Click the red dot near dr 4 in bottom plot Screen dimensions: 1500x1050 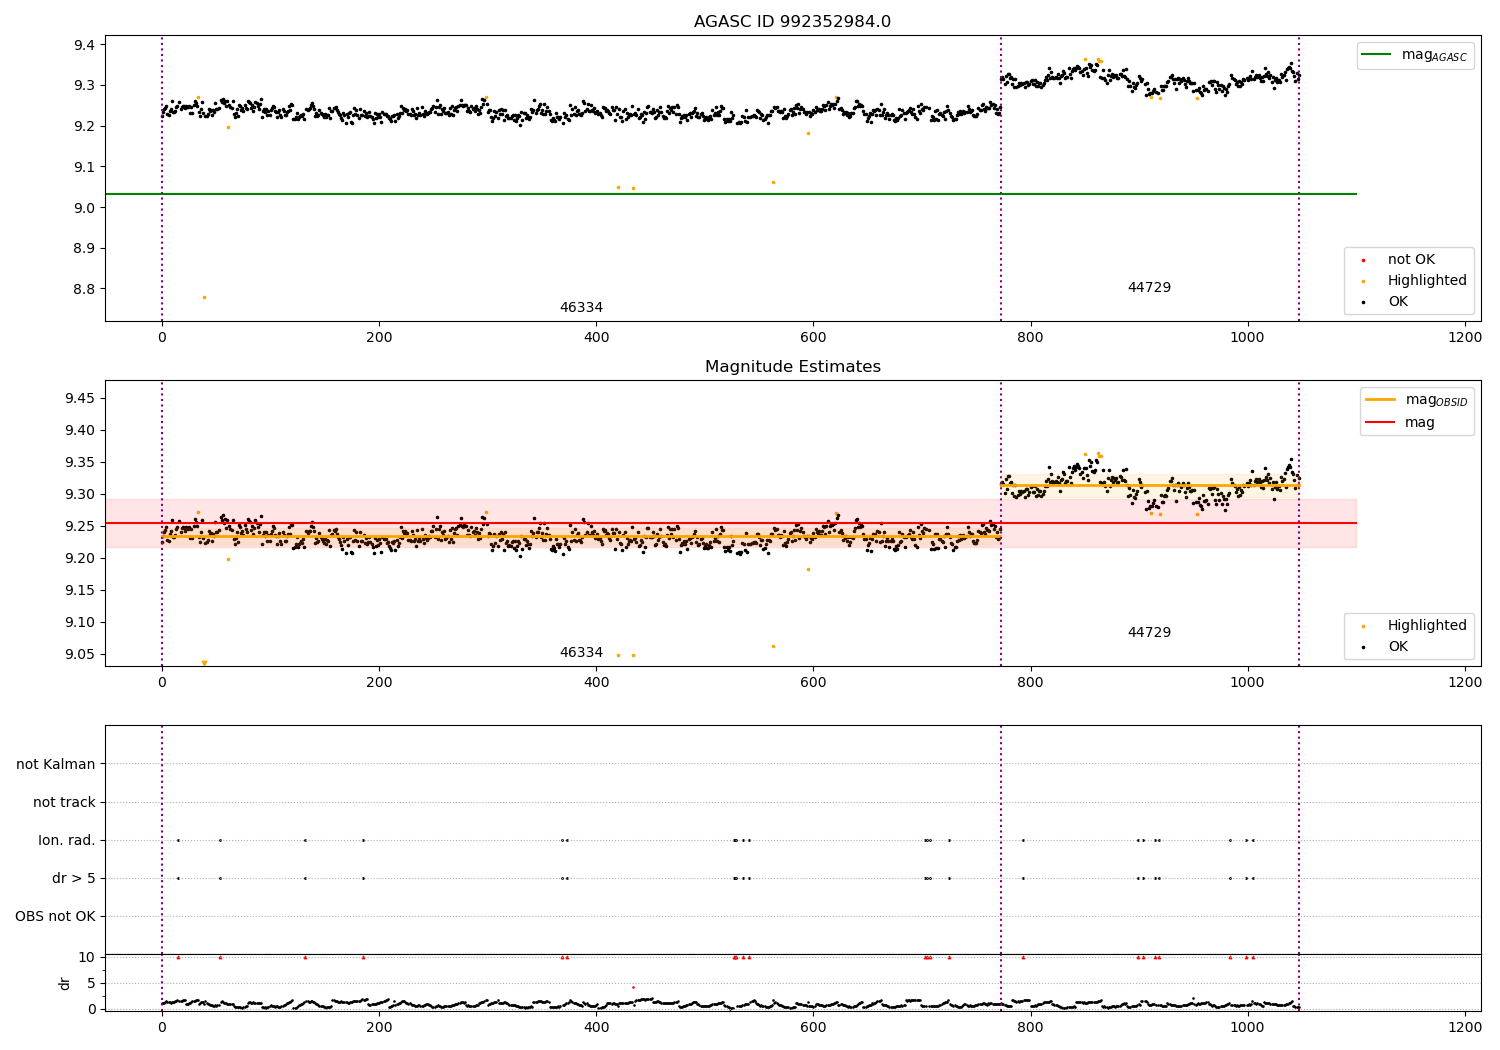[x=633, y=988]
